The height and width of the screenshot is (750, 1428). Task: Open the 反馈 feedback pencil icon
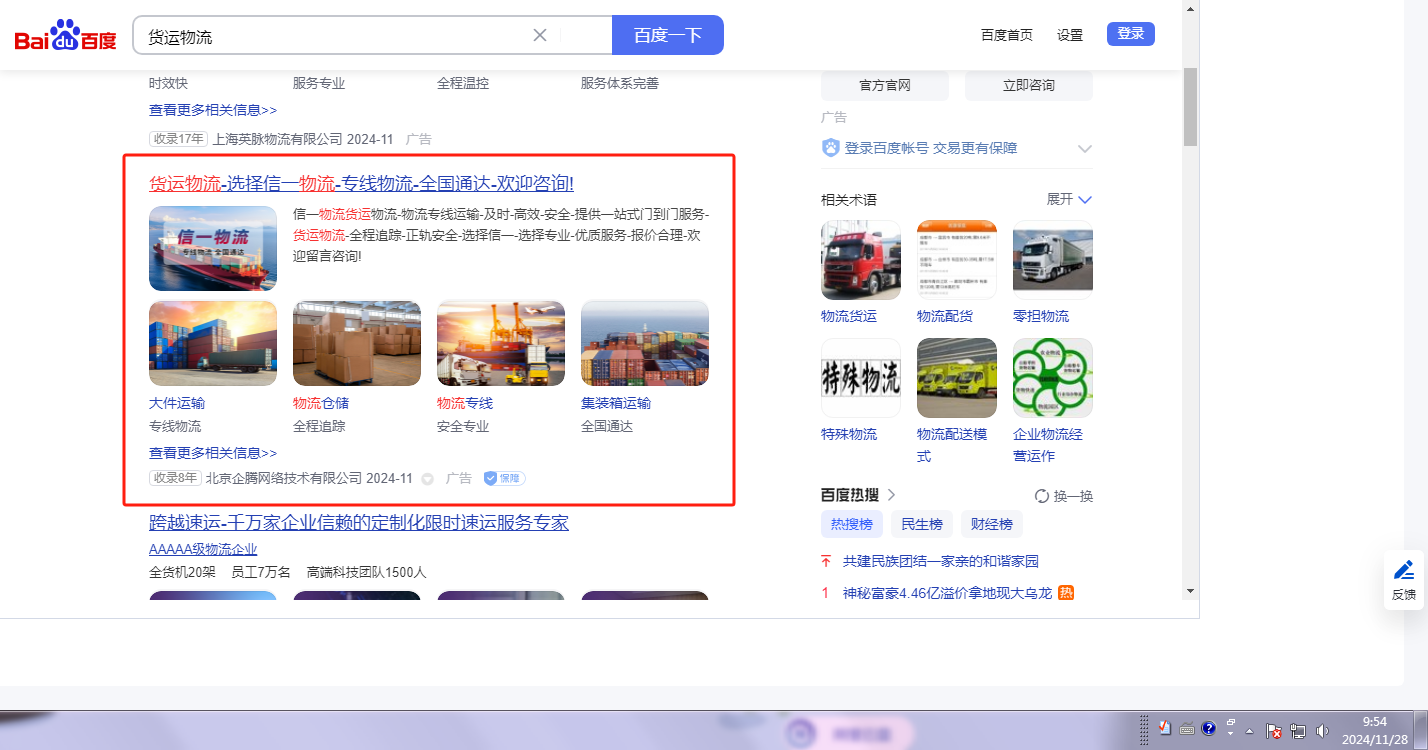click(x=1403, y=570)
